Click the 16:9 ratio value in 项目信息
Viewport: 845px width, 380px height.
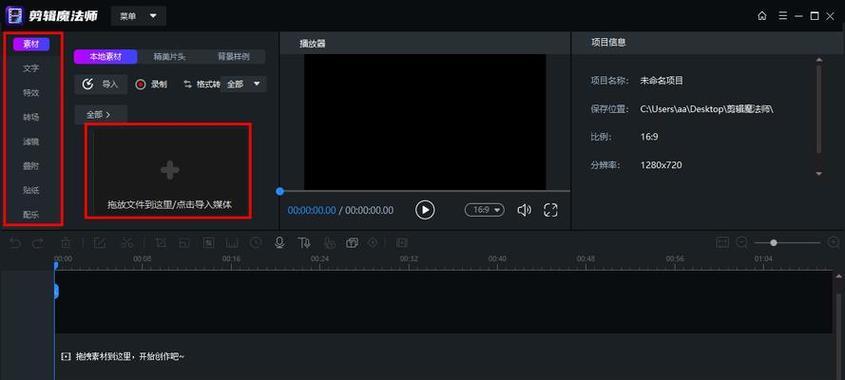point(649,137)
